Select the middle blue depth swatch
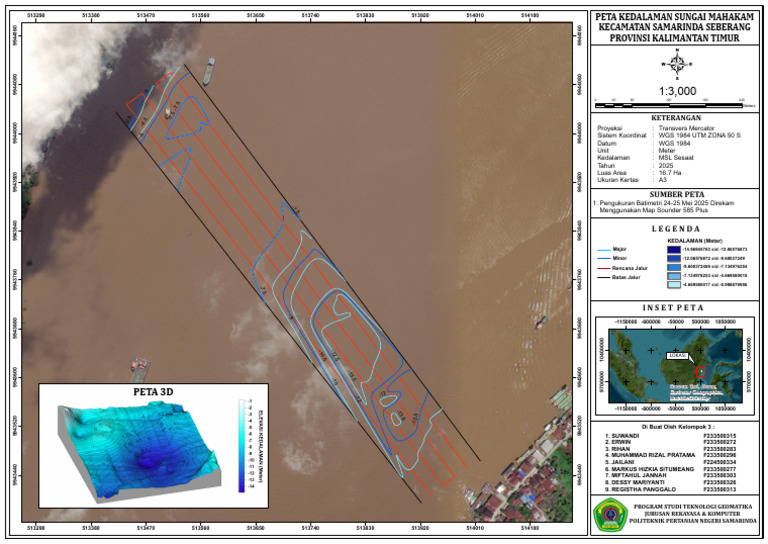This screenshot has width=768, height=544. click(x=673, y=267)
